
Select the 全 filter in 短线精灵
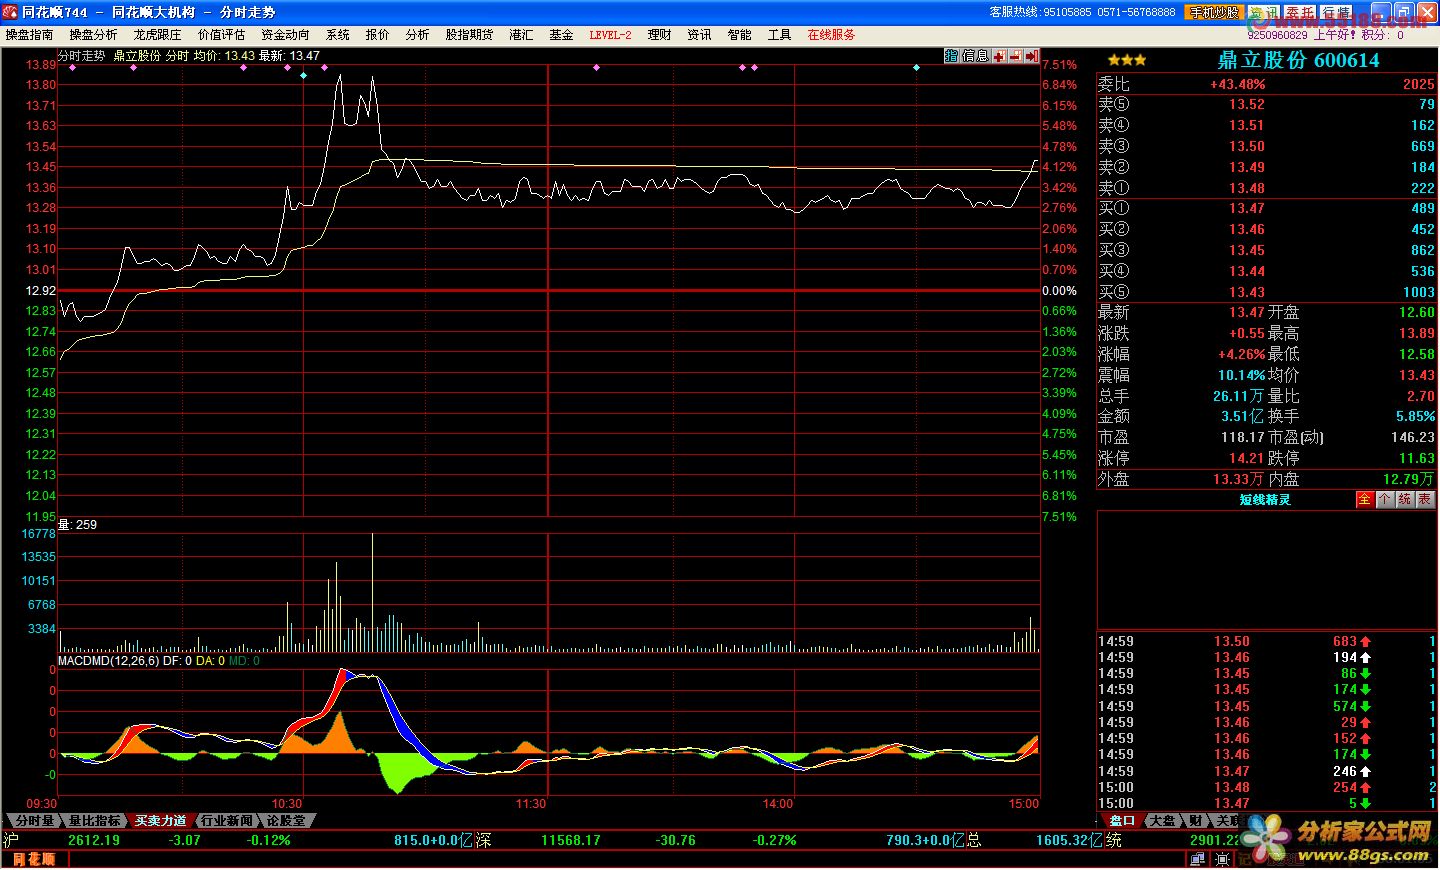point(1365,499)
